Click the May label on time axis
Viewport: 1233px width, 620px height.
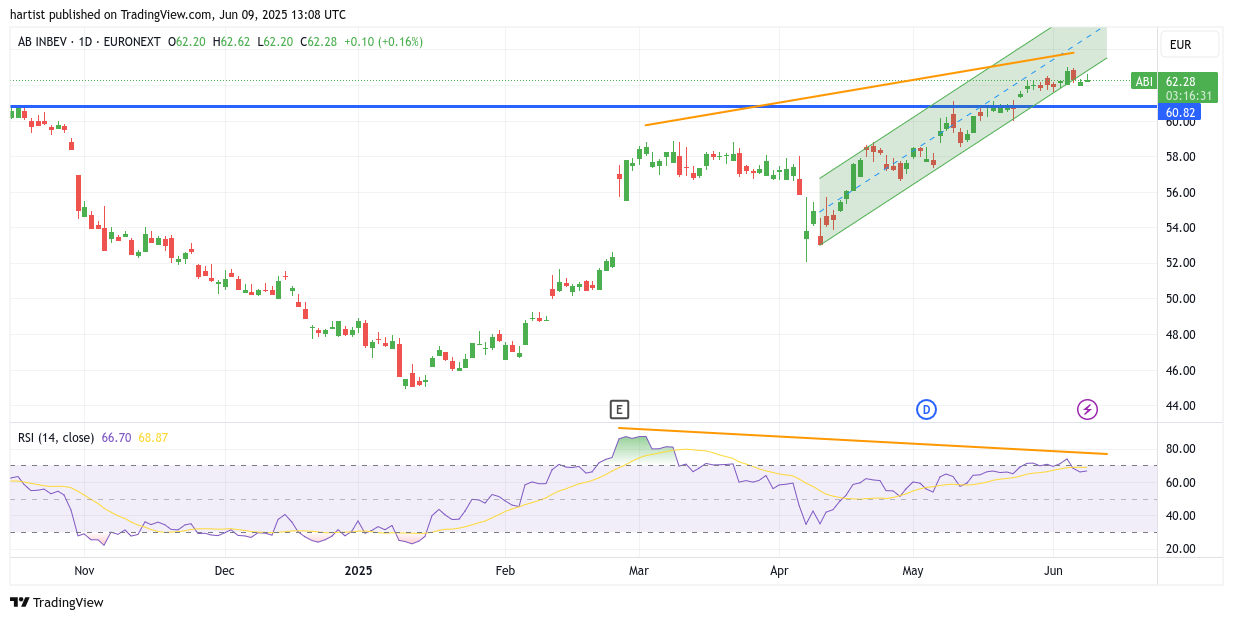coord(913,571)
